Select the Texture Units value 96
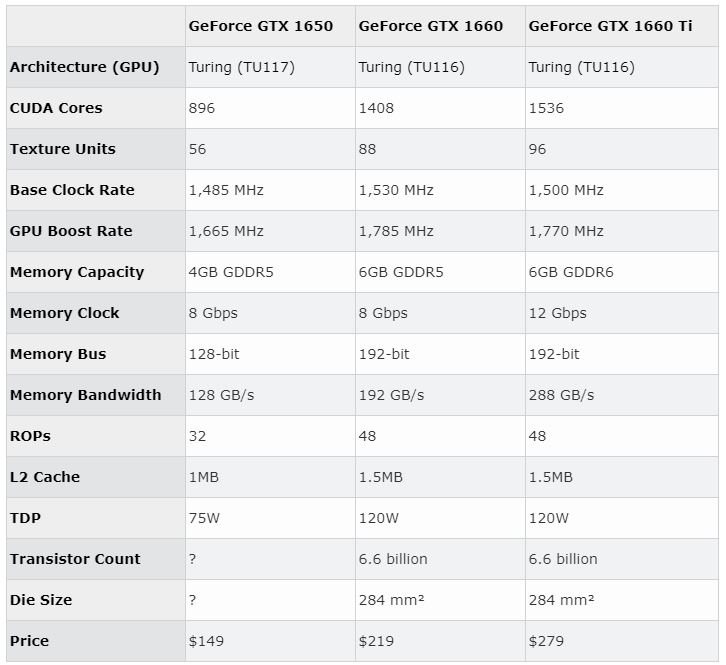 point(538,149)
